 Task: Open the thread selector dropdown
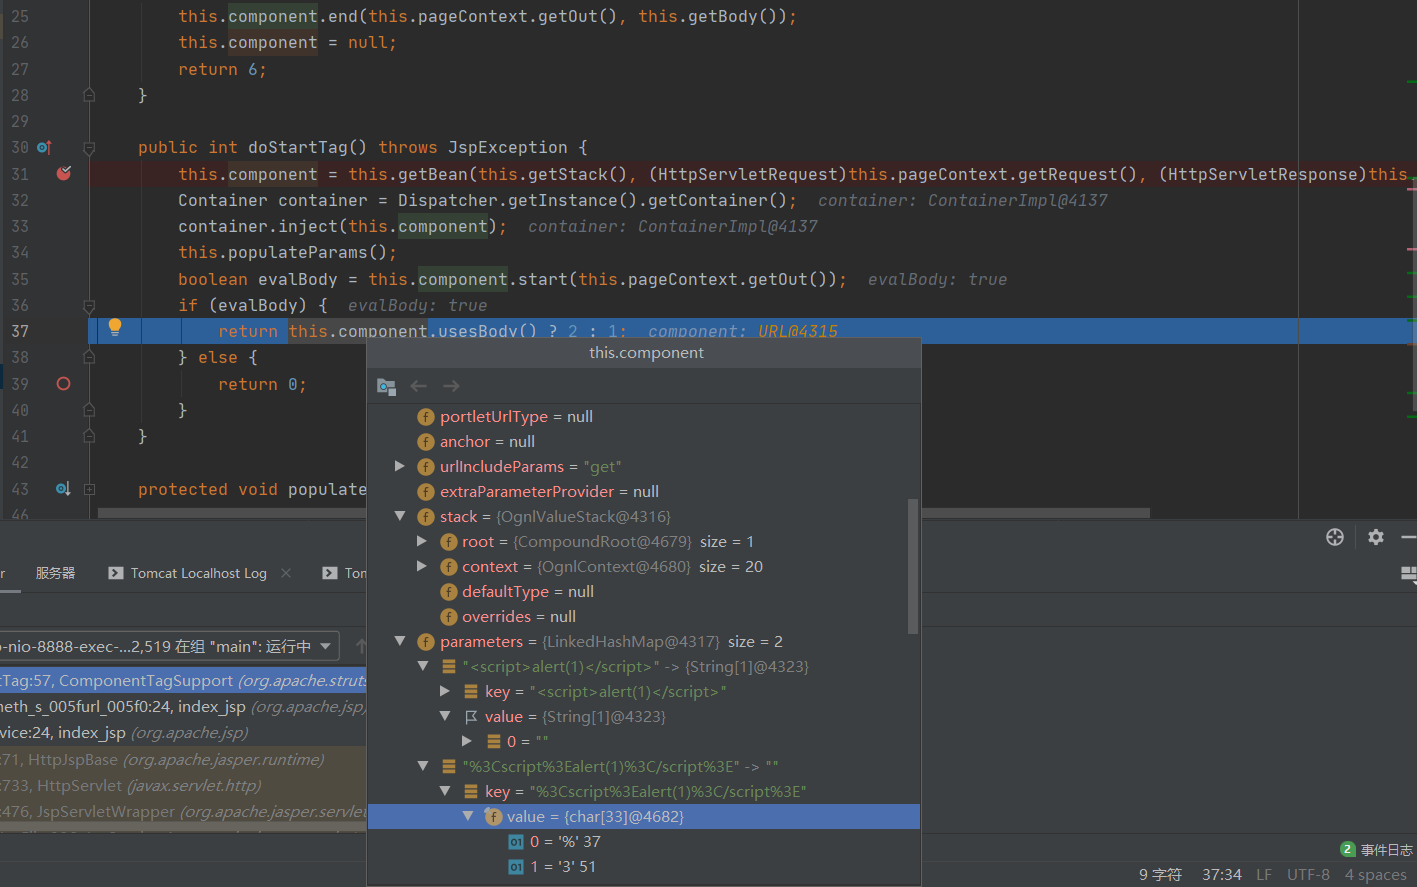tap(325, 646)
